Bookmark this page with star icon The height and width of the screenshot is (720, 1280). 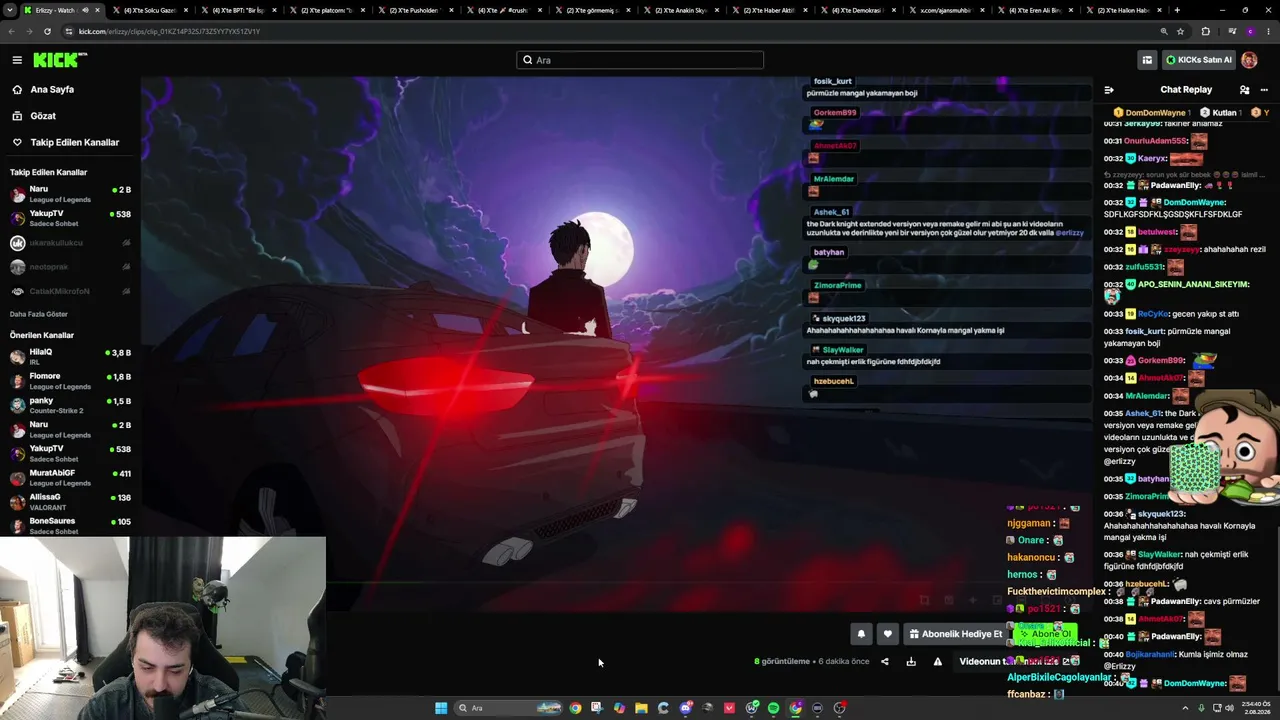click(x=1181, y=31)
